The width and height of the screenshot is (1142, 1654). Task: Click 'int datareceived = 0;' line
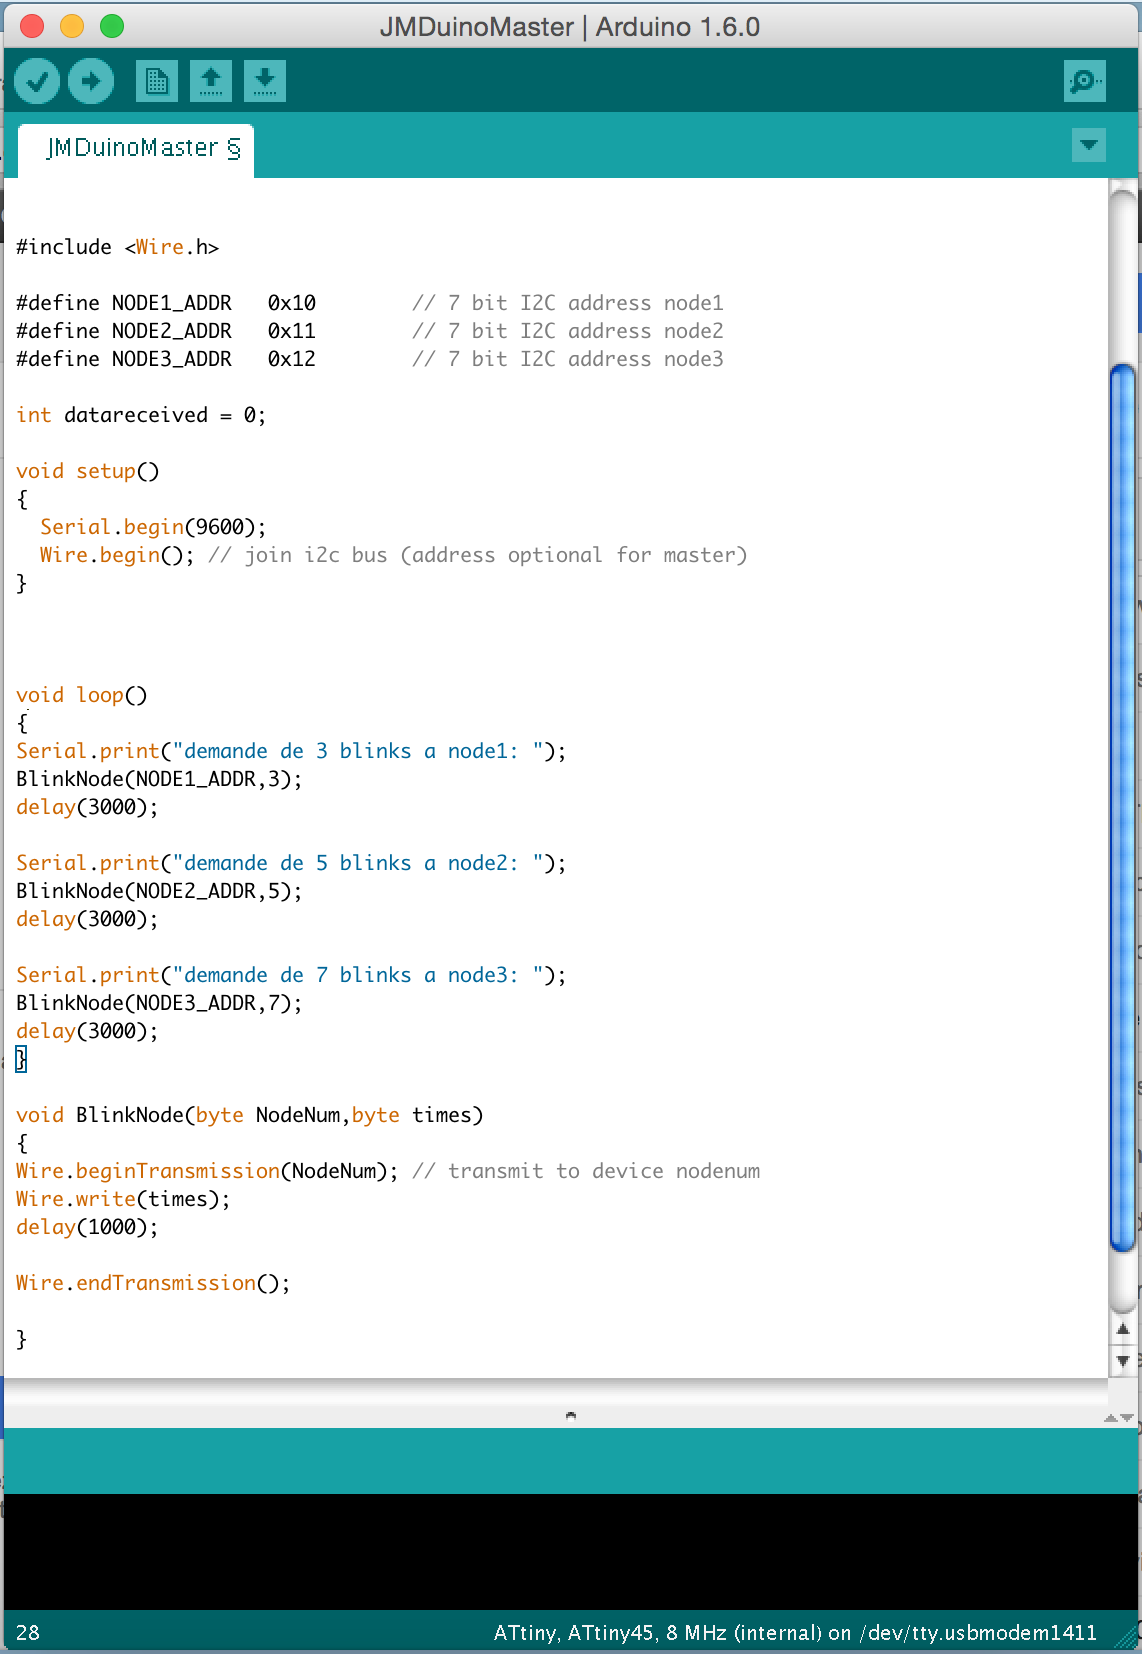coord(141,415)
